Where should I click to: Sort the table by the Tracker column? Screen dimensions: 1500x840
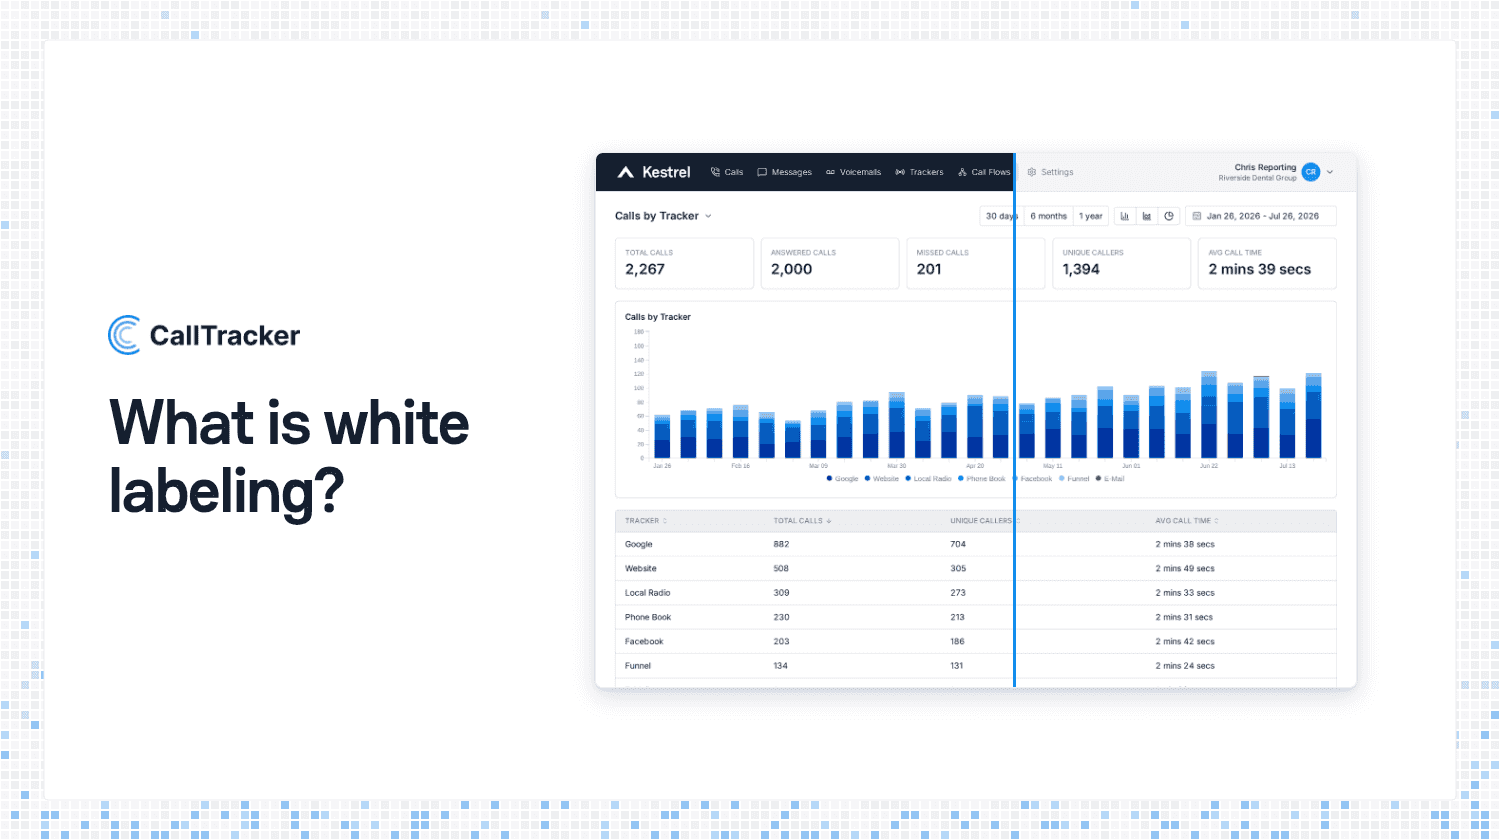pos(646,521)
